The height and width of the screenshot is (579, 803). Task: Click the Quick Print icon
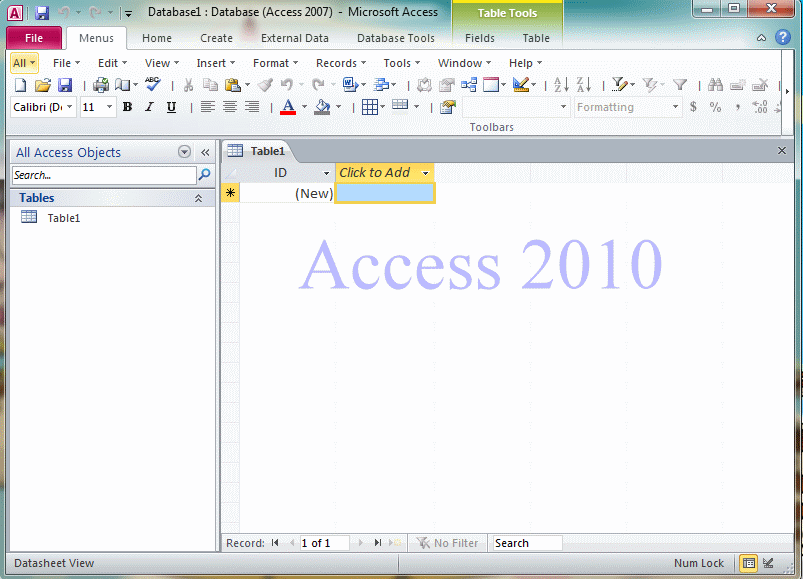click(x=101, y=85)
